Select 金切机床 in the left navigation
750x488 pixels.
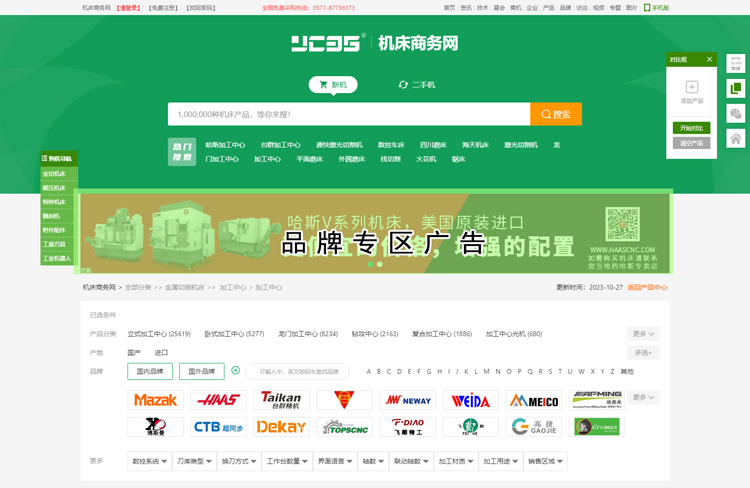(x=56, y=174)
